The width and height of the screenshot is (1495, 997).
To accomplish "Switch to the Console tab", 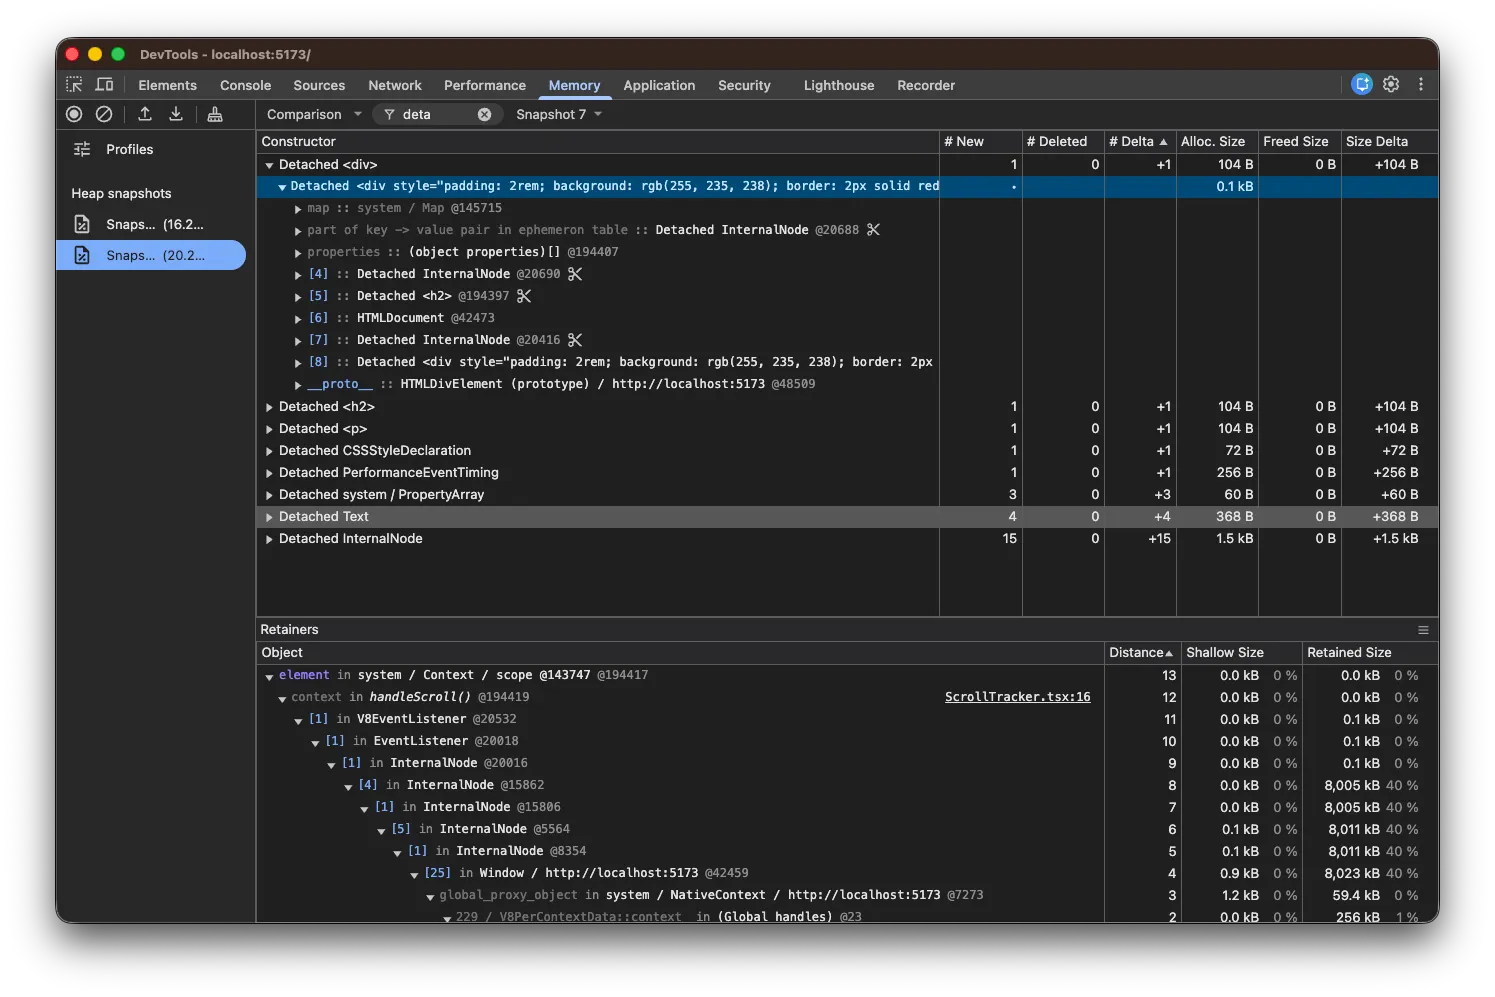I will pos(245,85).
